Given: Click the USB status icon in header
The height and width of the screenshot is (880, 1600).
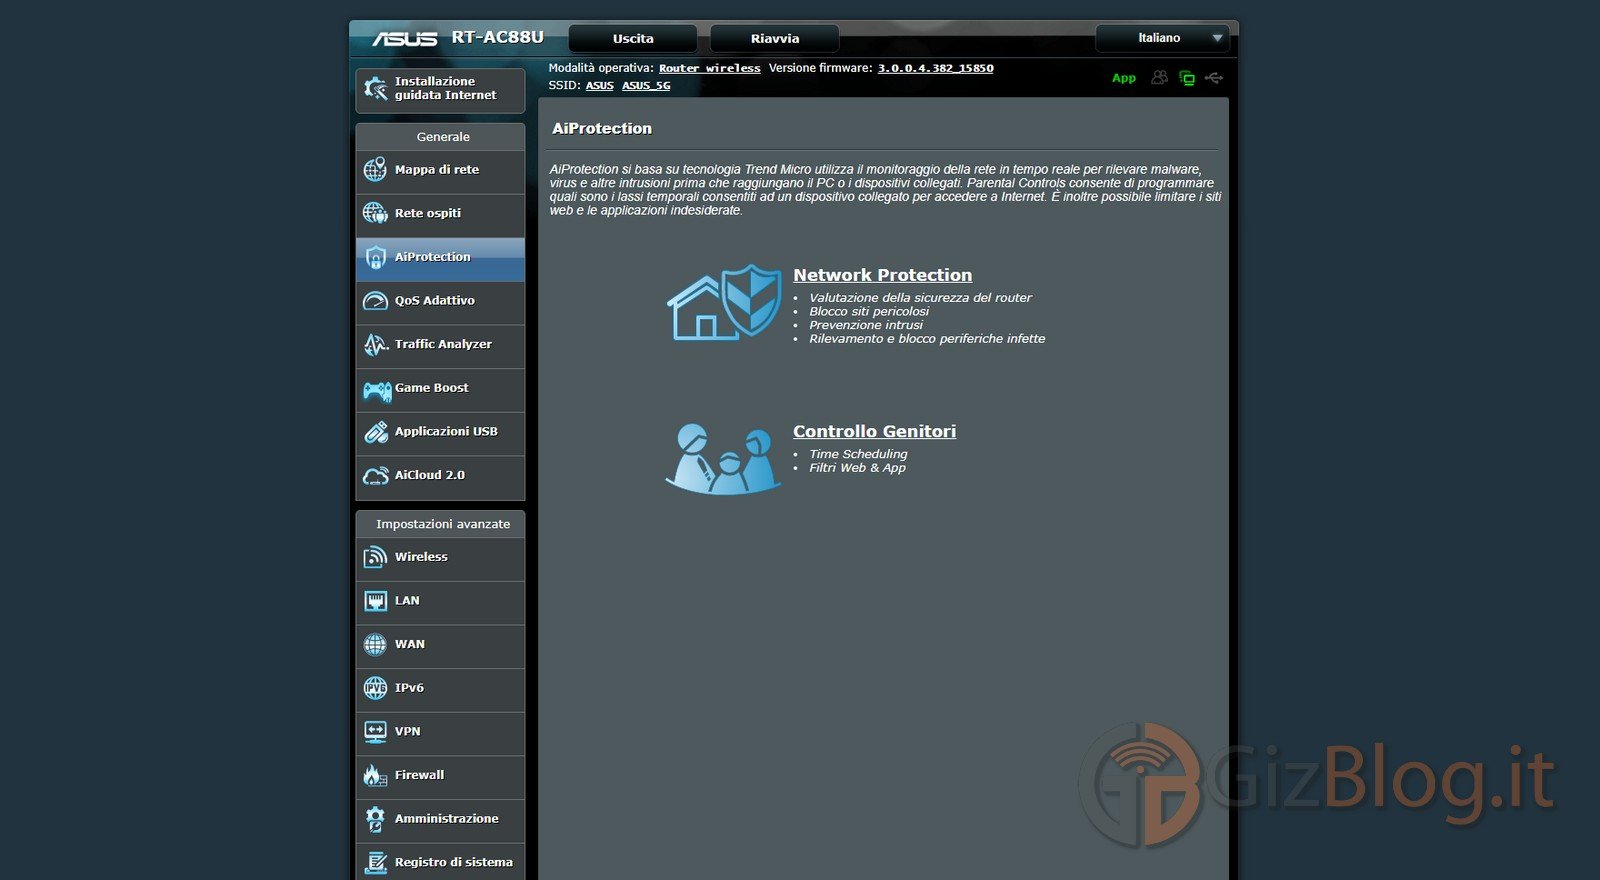Looking at the screenshot, I should (x=1214, y=77).
